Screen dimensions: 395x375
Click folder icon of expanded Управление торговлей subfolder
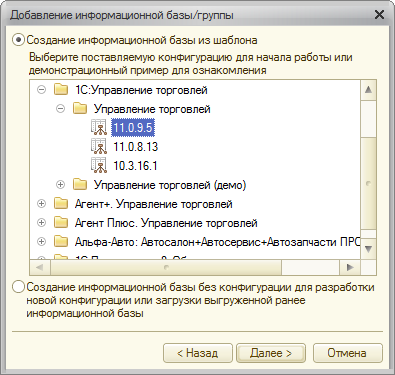(80, 109)
